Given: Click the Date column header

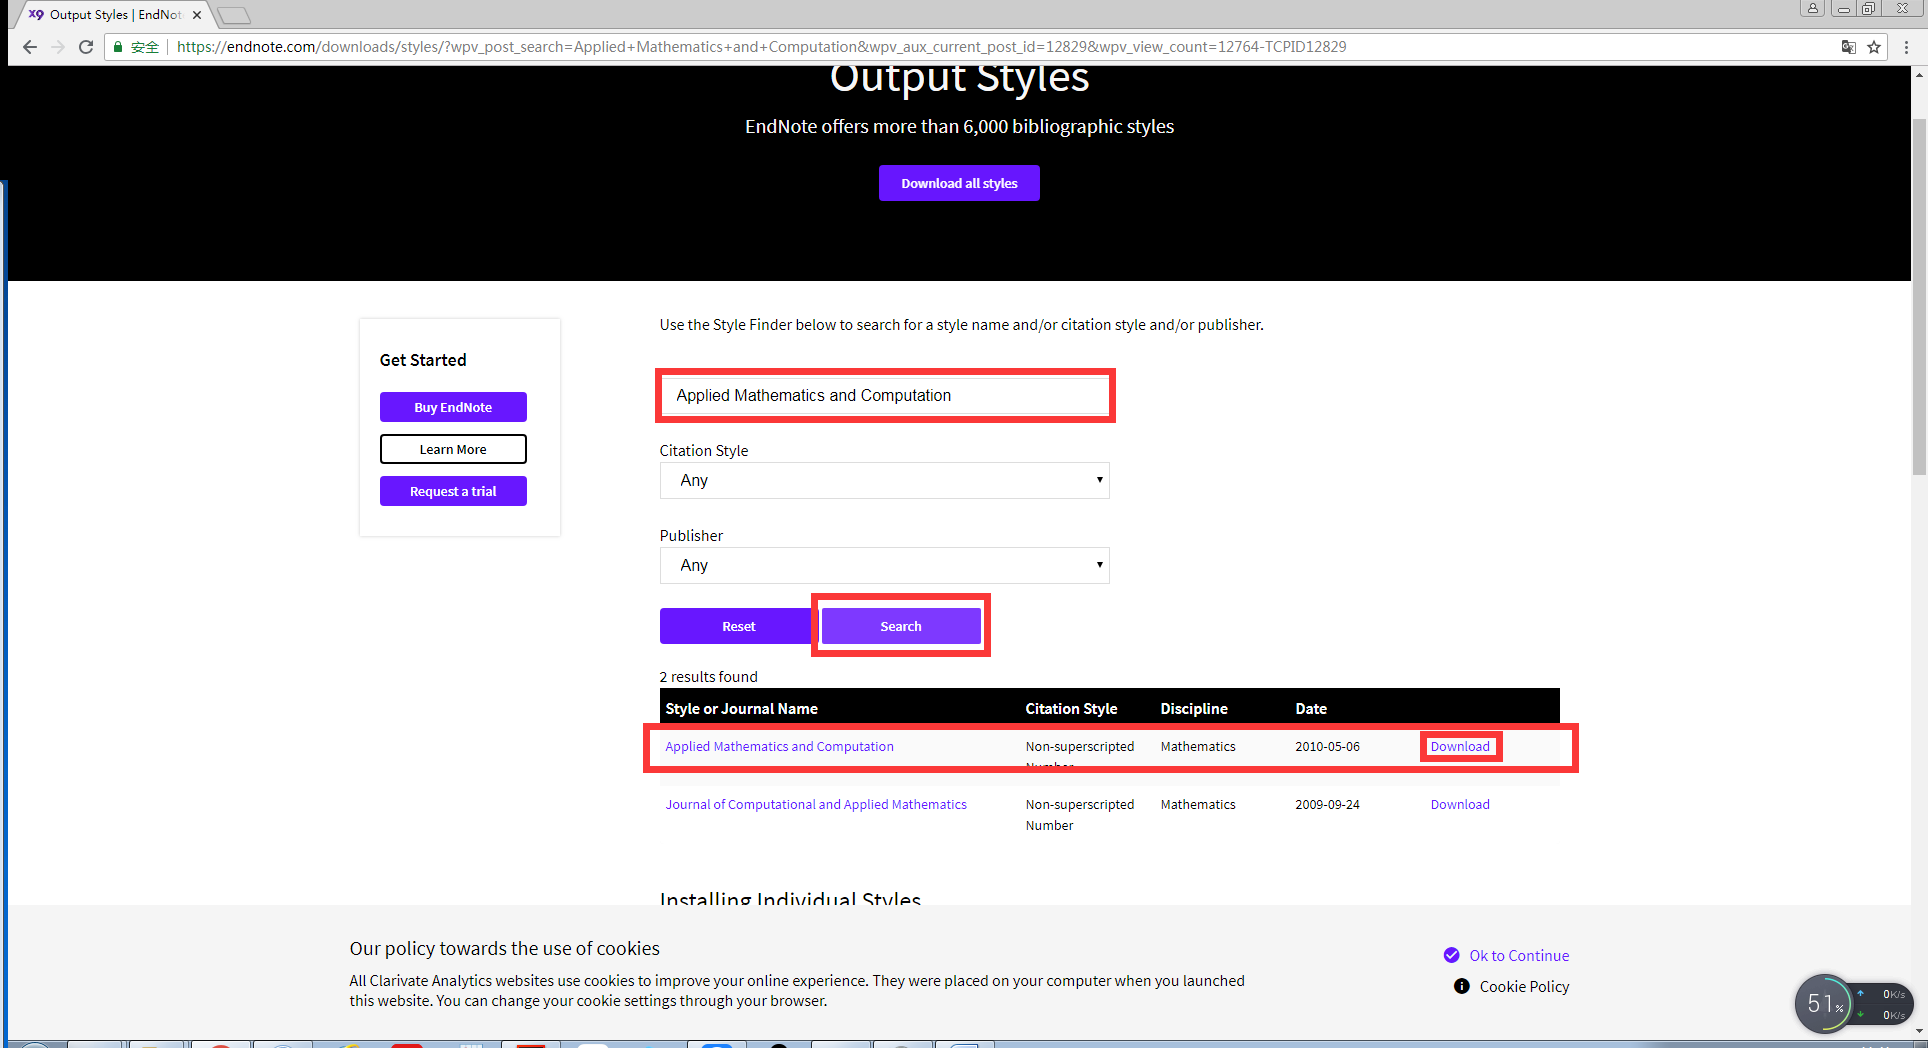Looking at the screenshot, I should pyautogui.click(x=1311, y=708).
